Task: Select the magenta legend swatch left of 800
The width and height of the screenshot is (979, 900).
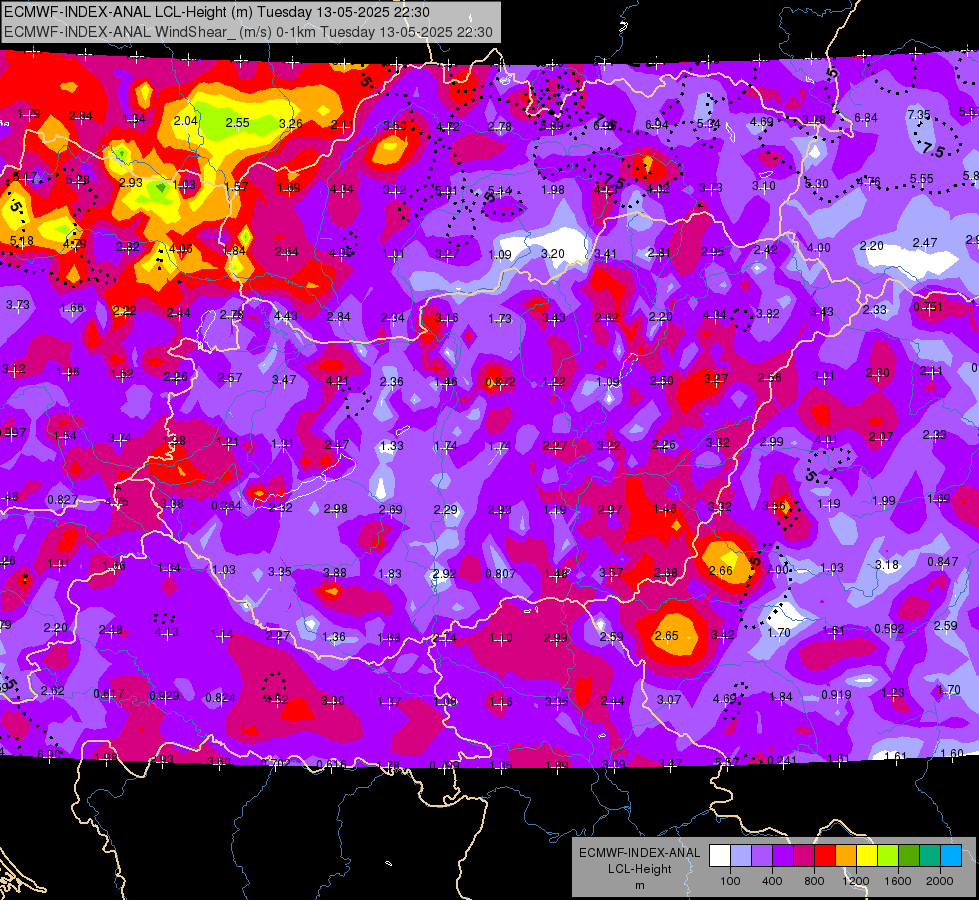Action: tap(804, 855)
